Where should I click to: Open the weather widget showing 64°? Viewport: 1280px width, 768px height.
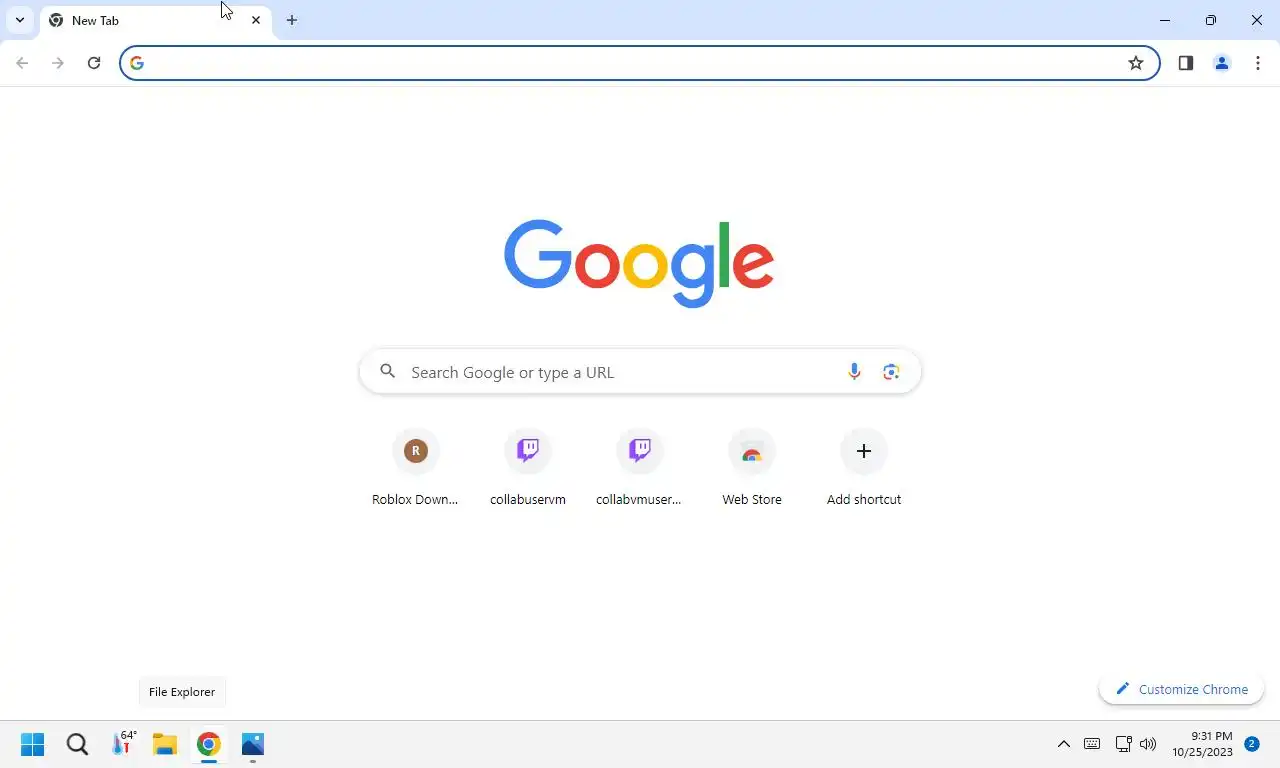click(124, 744)
